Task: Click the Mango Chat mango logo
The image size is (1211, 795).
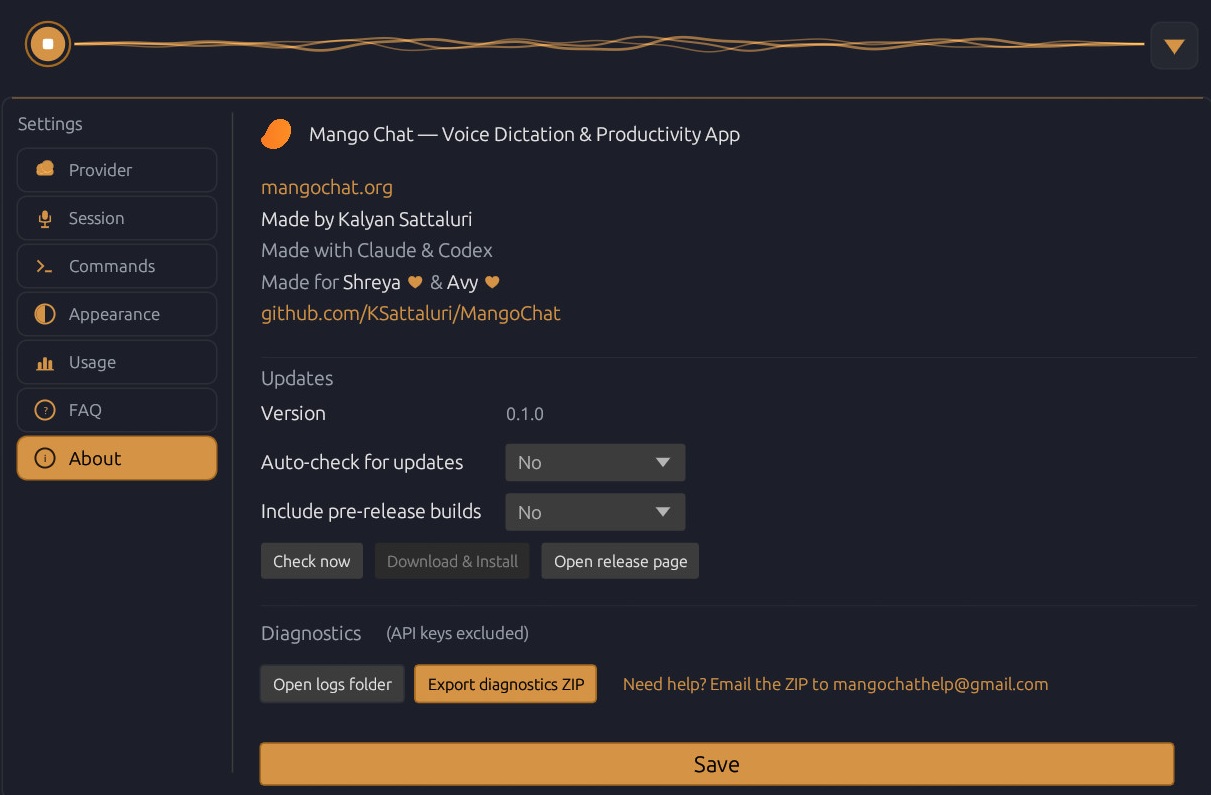Action: pyautogui.click(x=276, y=133)
